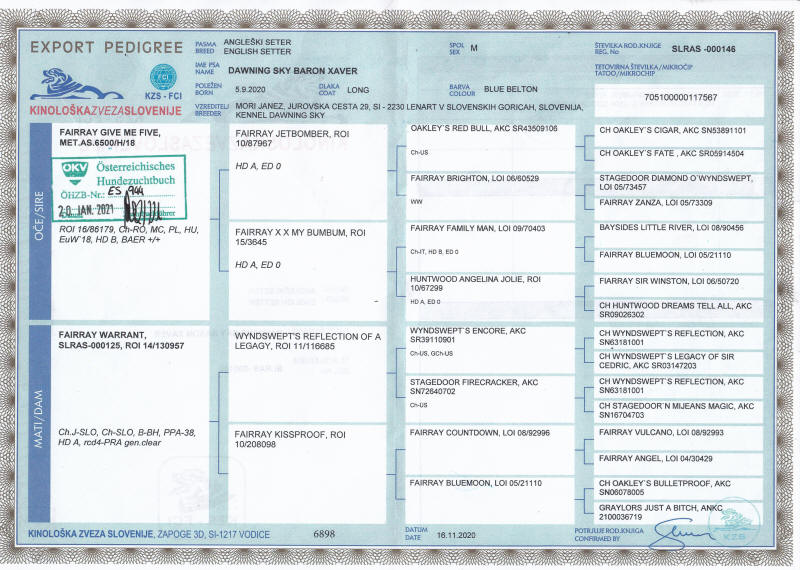The width and height of the screenshot is (800, 570).
Task: Click sire name FAIRRAY GIVE ME FIVE
Action: [x=110, y=133]
